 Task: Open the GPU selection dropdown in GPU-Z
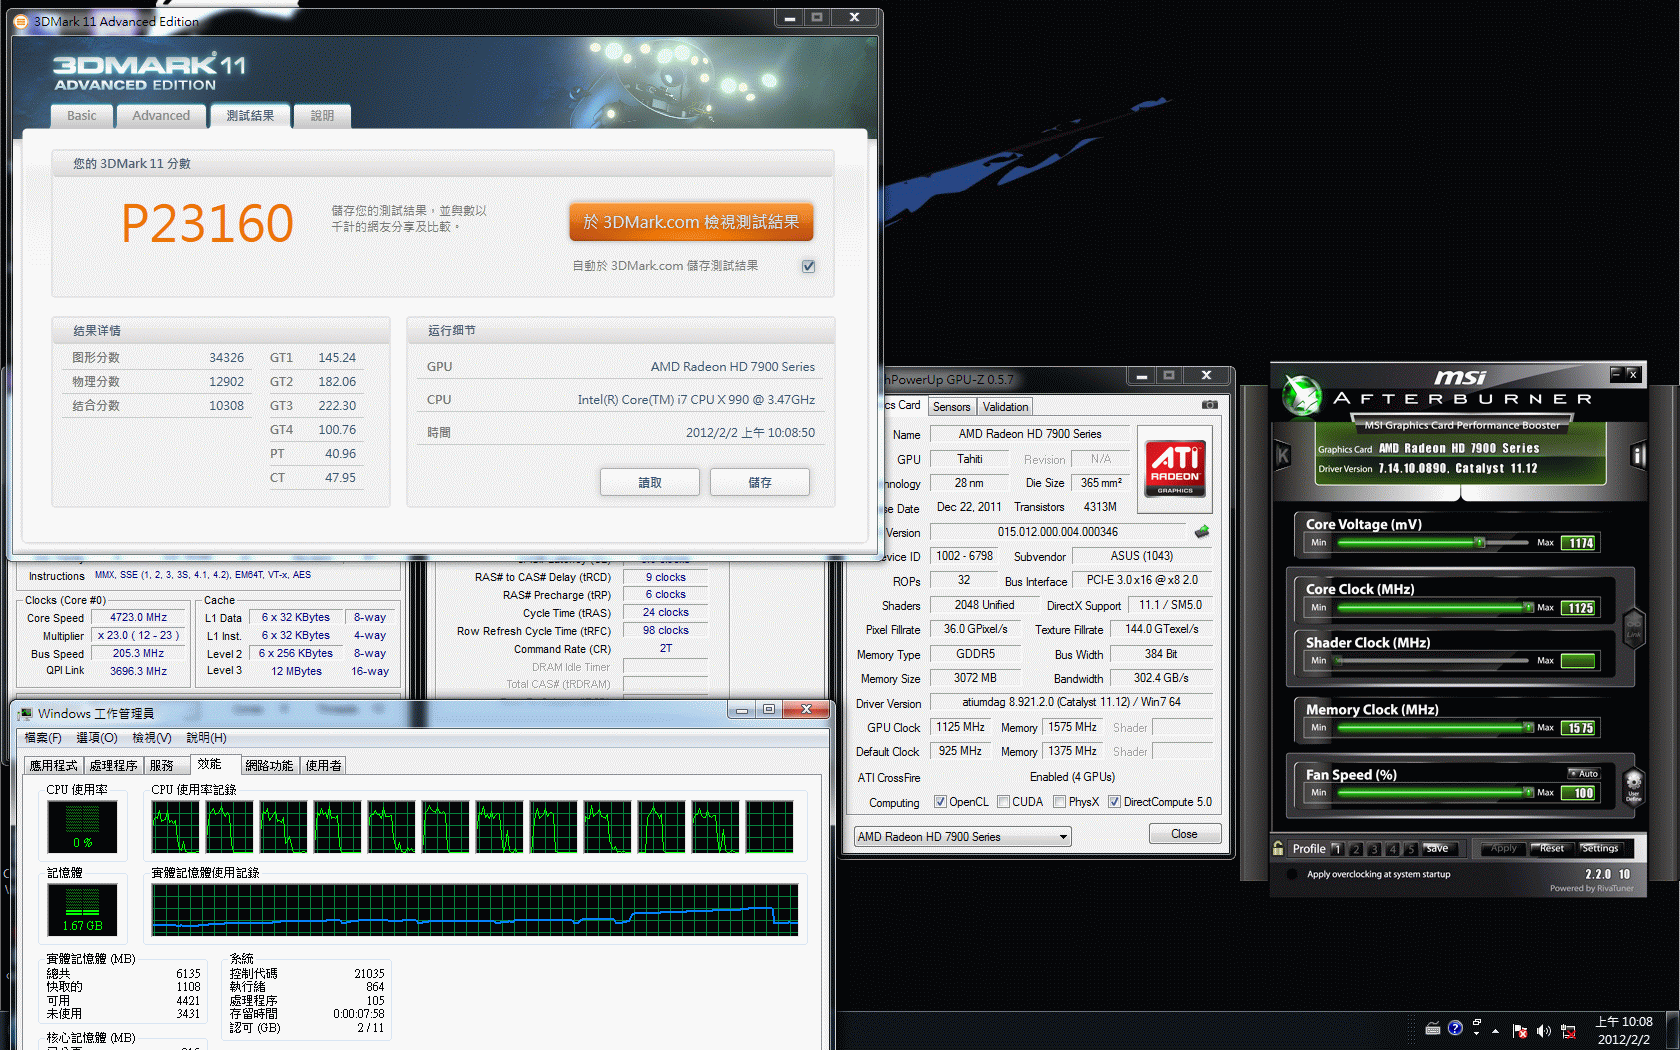pyautogui.click(x=962, y=837)
